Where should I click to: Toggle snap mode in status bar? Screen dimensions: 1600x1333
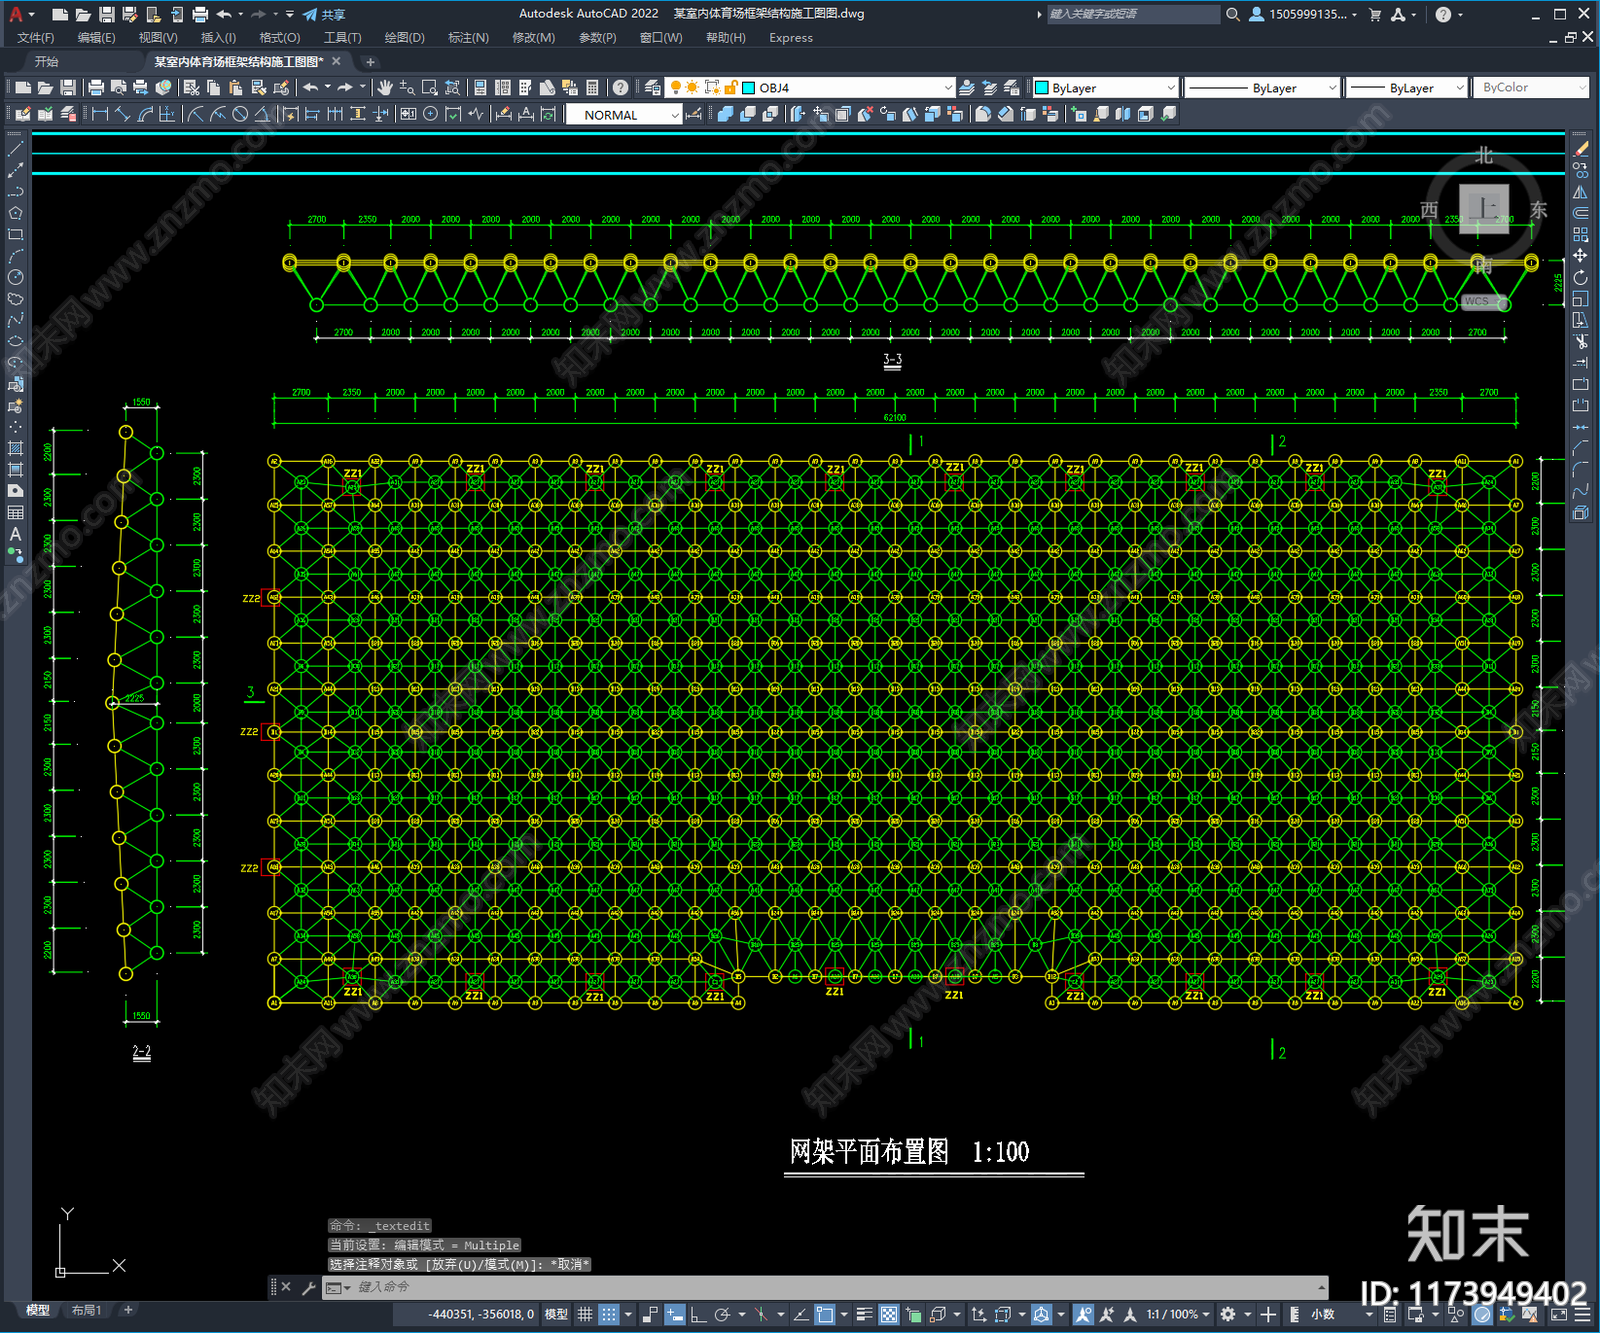(x=608, y=1314)
